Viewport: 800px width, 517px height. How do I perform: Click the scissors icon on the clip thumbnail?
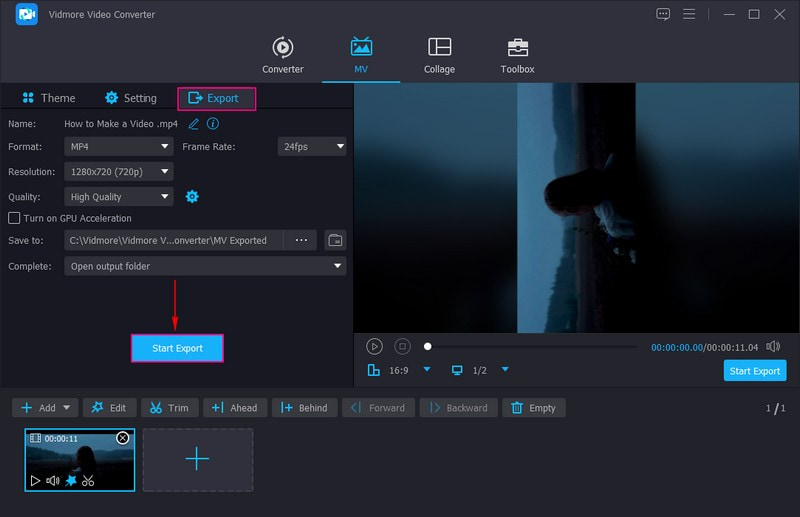coord(88,480)
